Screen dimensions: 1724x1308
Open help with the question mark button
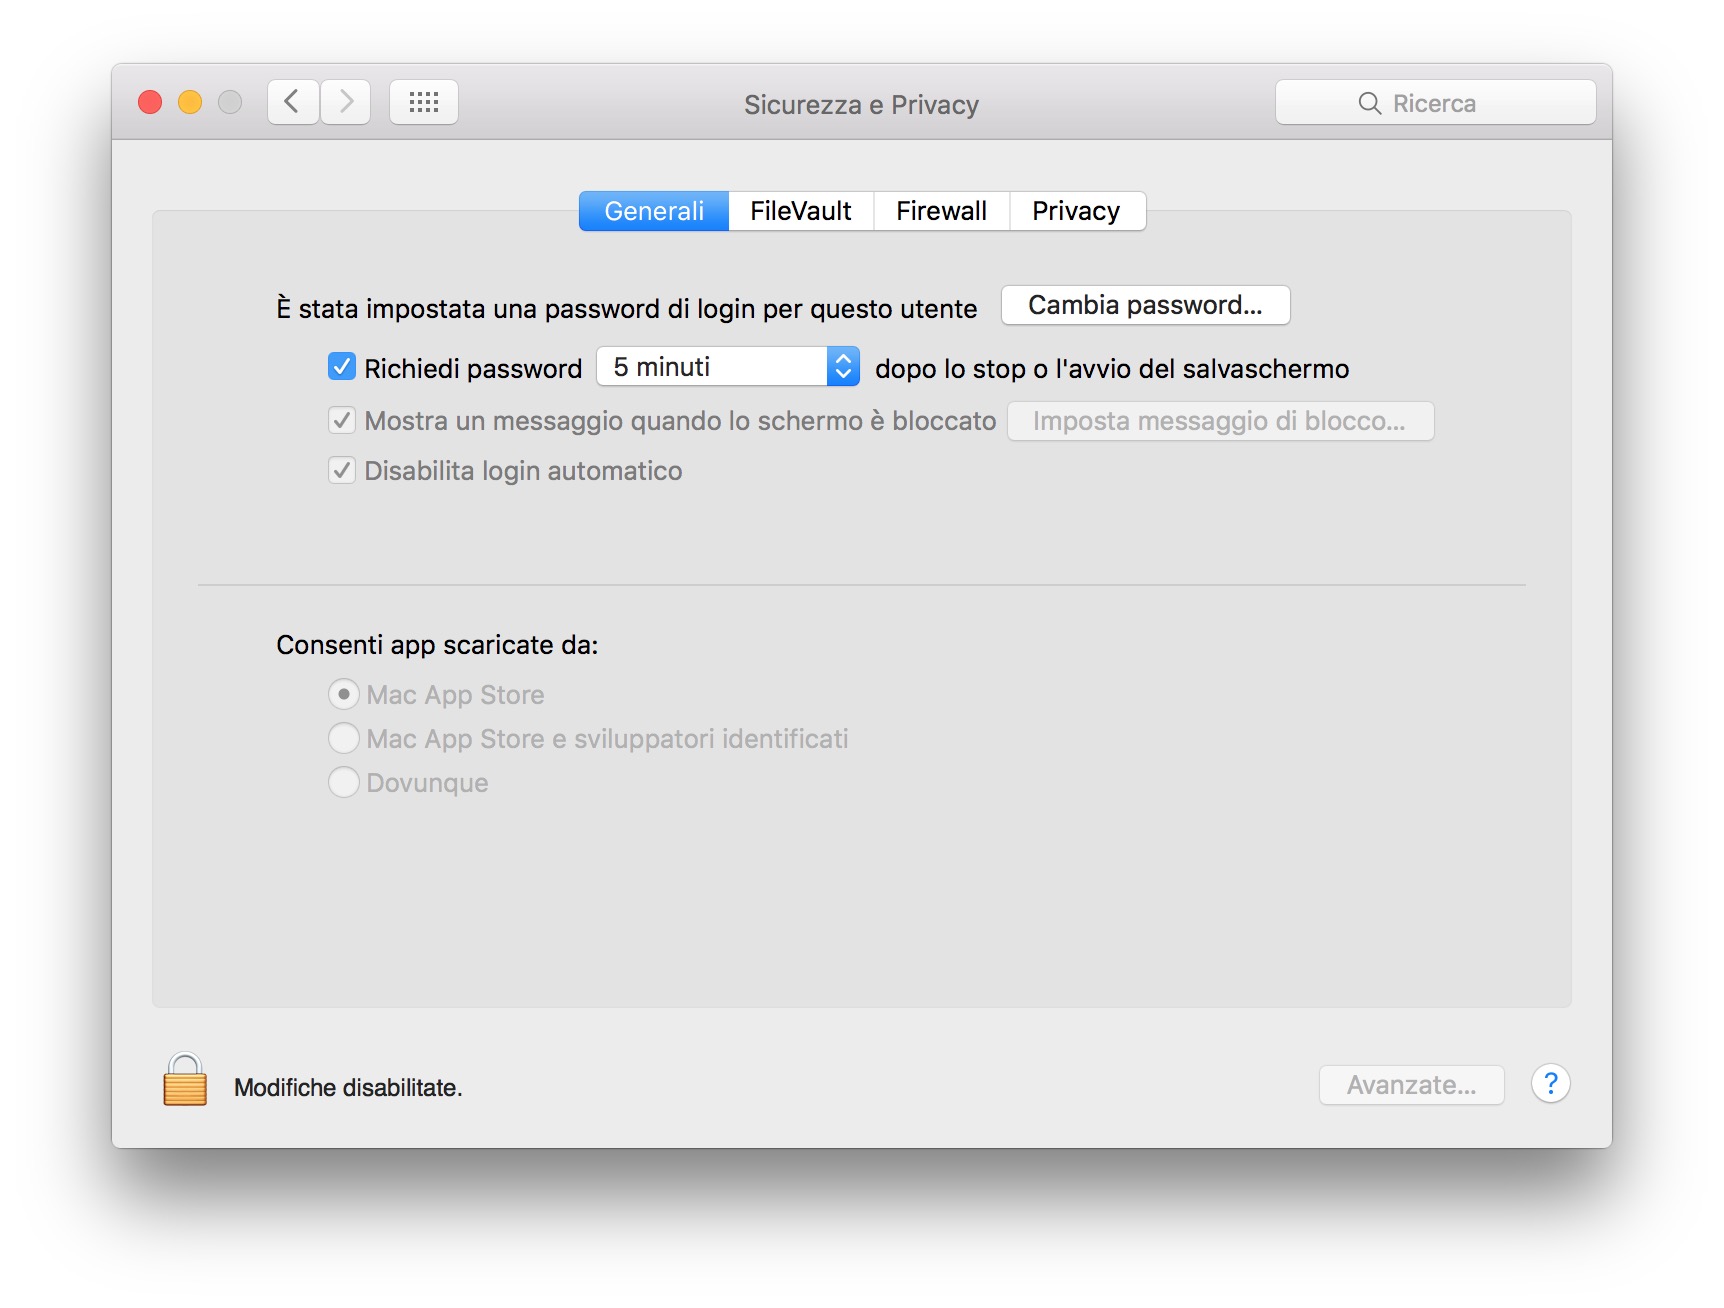click(x=1550, y=1084)
